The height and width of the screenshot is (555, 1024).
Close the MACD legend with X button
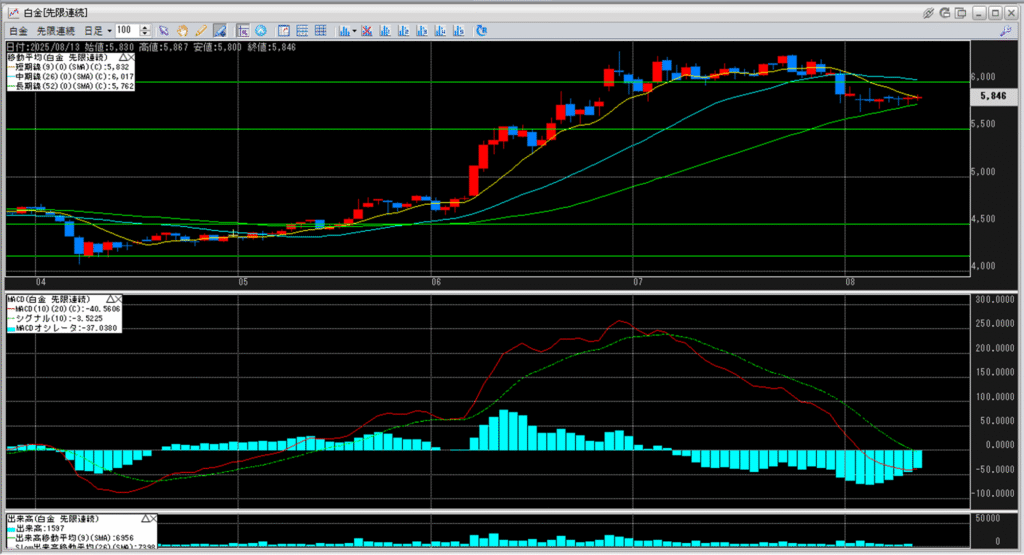[x=117, y=299]
